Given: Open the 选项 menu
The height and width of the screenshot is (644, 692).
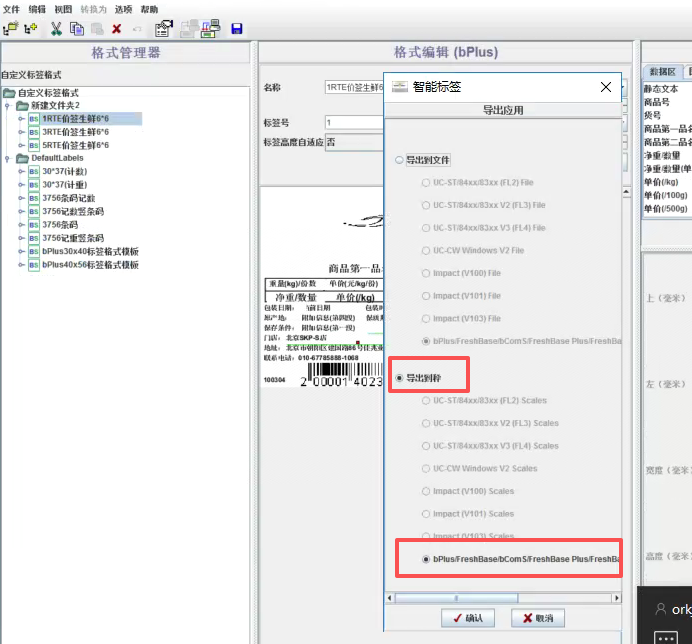Looking at the screenshot, I should [123, 8].
